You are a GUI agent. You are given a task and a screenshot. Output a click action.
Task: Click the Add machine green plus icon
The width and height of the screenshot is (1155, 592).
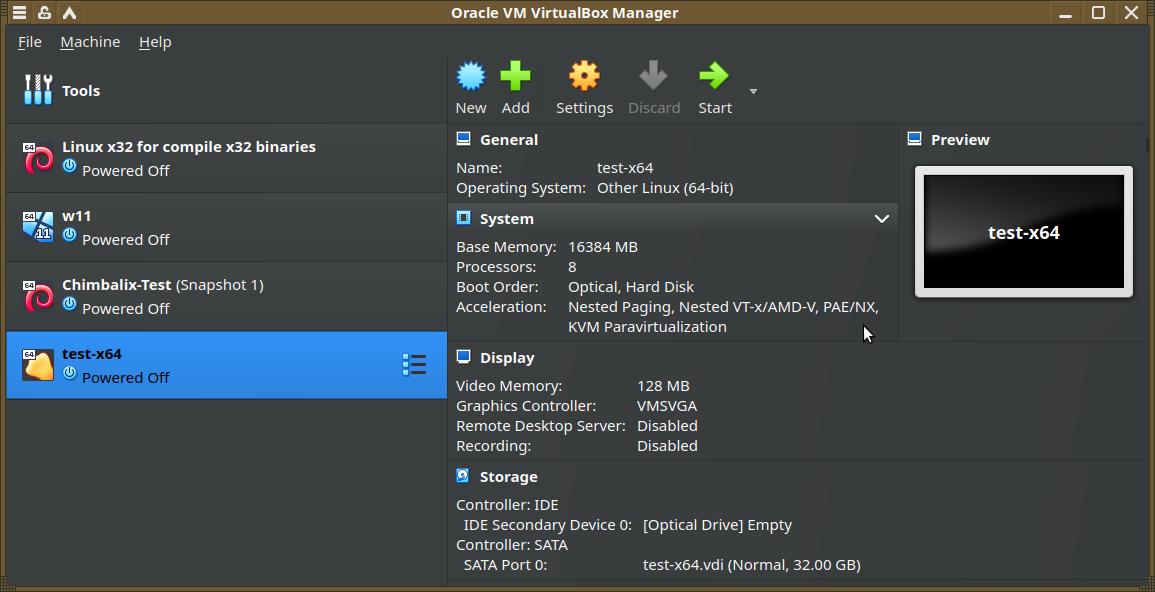pos(515,77)
